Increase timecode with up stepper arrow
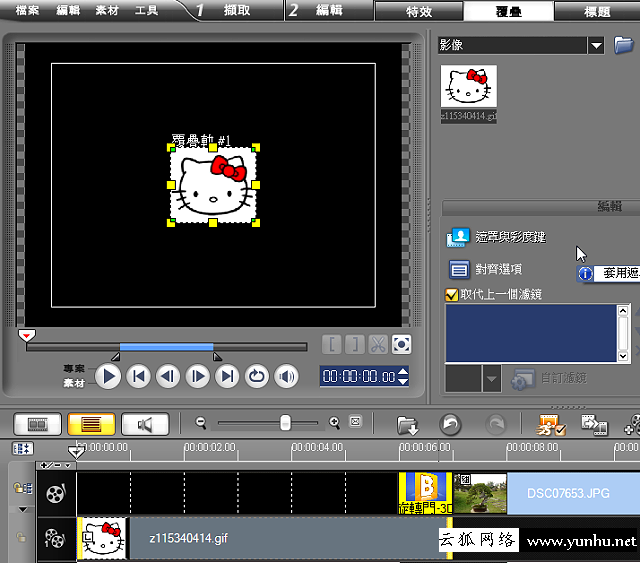The height and width of the screenshot is (563, 640). coord(402,372)
